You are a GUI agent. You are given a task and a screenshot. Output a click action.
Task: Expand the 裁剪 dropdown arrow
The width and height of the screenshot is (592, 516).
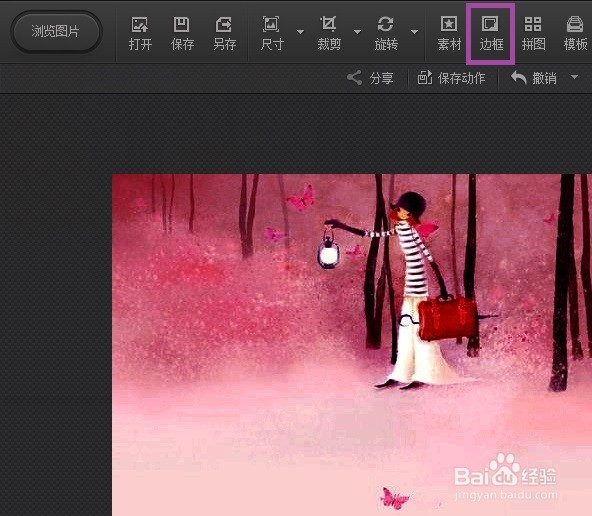point(358,32)
